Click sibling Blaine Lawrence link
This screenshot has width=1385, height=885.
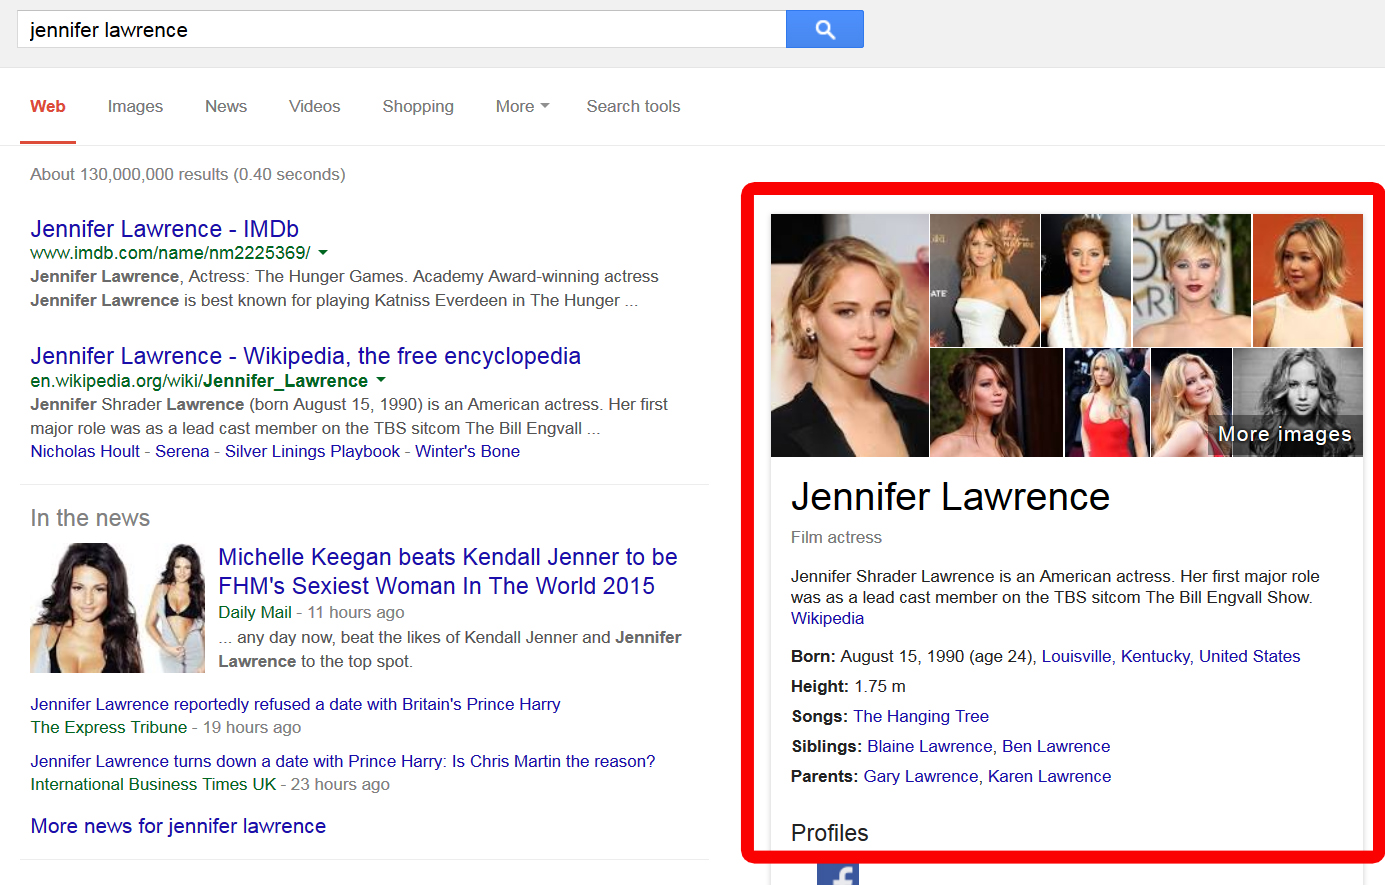929,746
